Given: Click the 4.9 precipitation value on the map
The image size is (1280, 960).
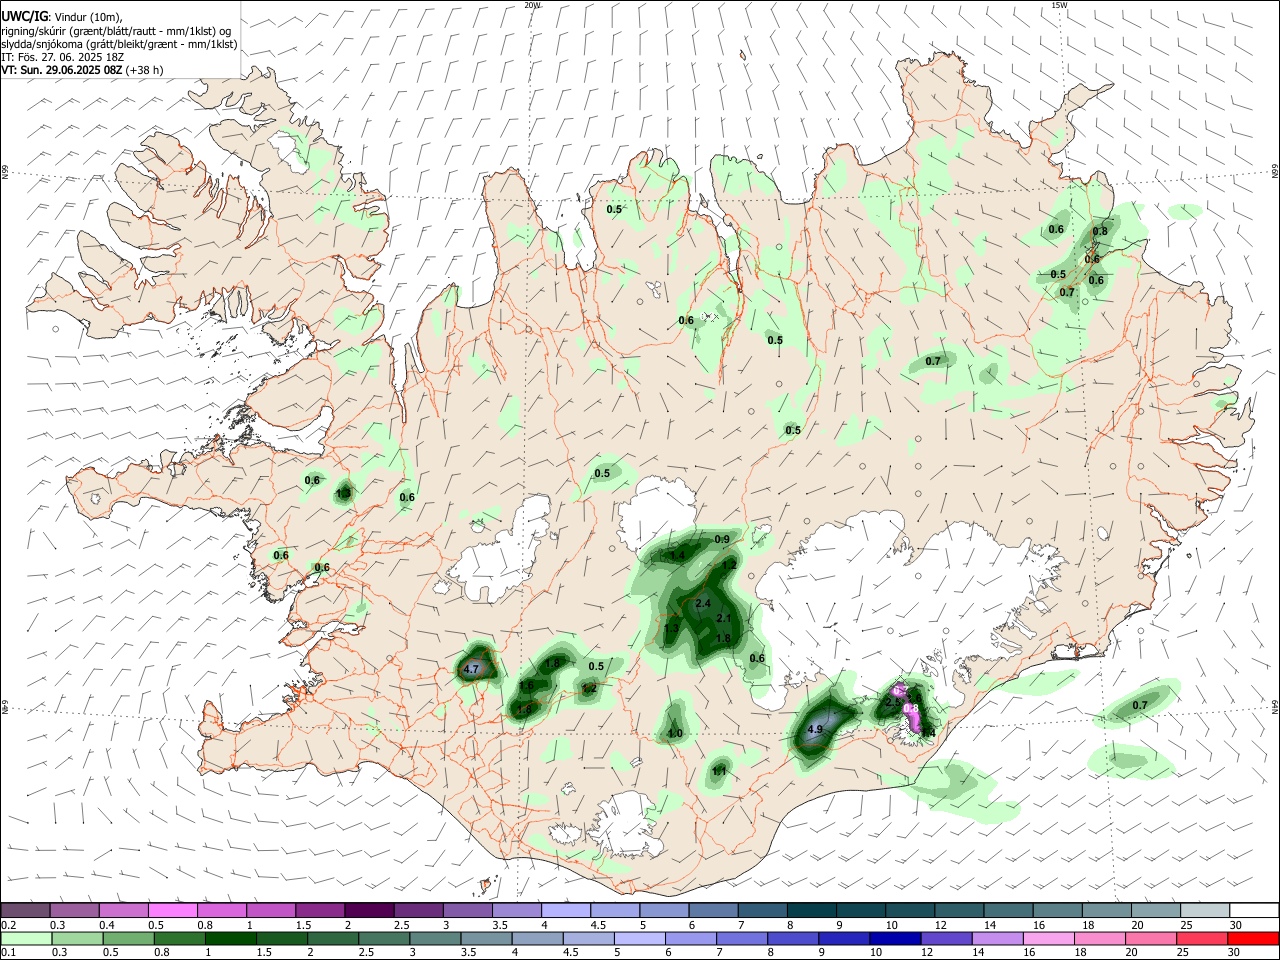Looking at the screenshot, I should (814, 730).
